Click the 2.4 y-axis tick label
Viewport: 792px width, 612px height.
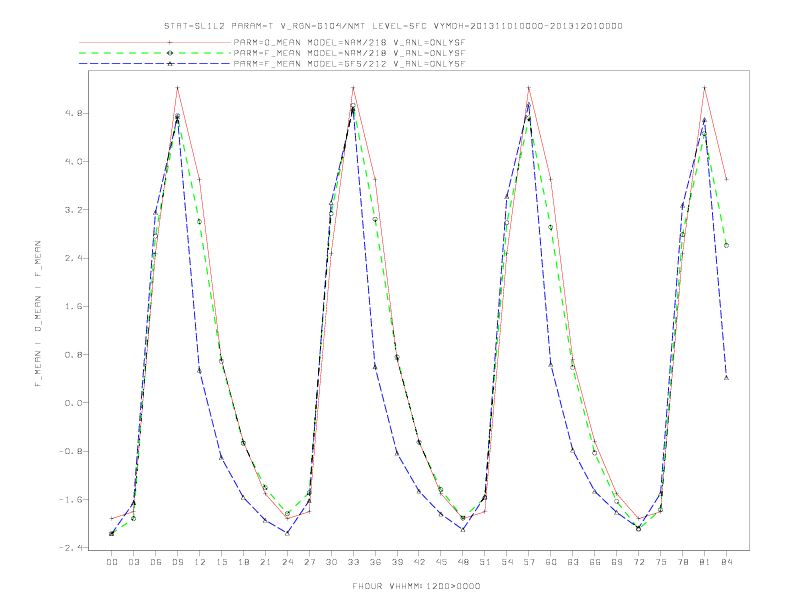(73, 258)
